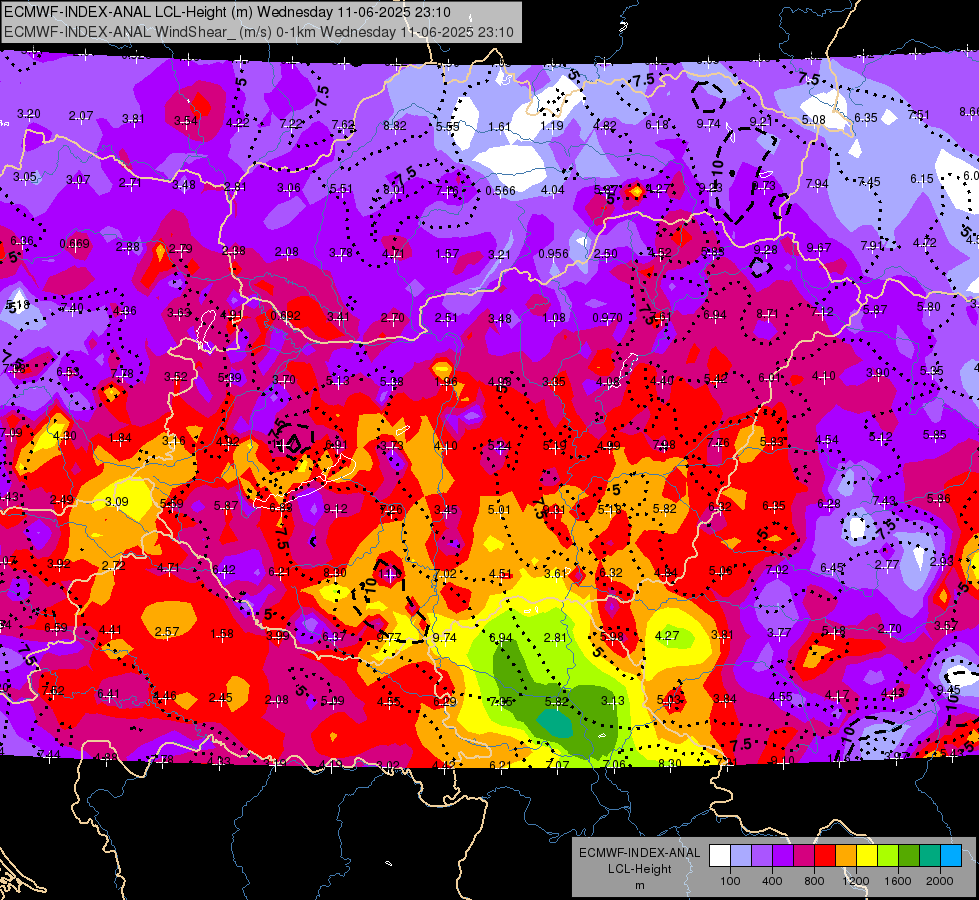Screen dimensions: 979x900
Task: Select the bright blue legend swatch
Action: point(951,856)
